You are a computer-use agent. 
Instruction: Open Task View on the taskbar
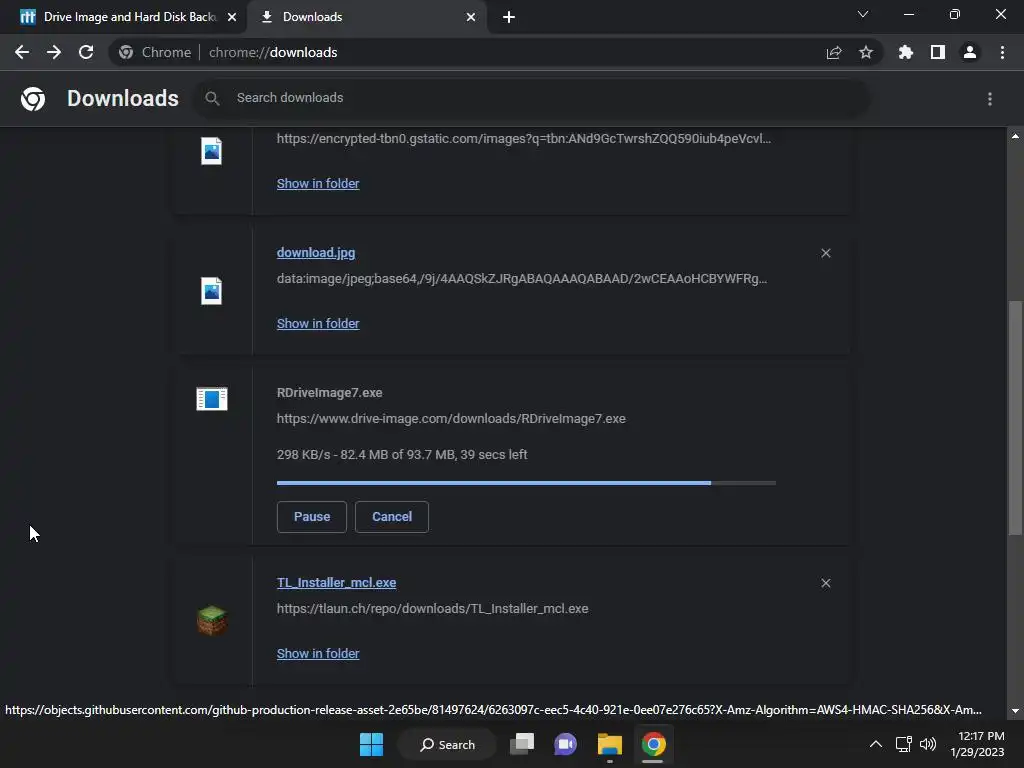click(522, 744)
